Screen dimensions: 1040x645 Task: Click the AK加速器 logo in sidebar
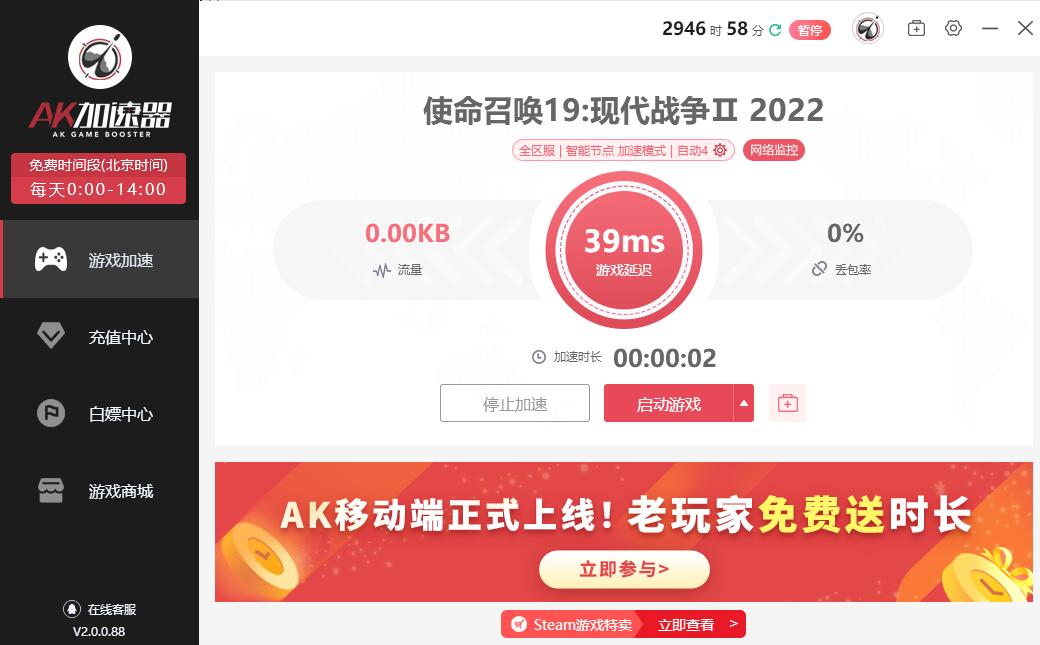pos(100,82)
